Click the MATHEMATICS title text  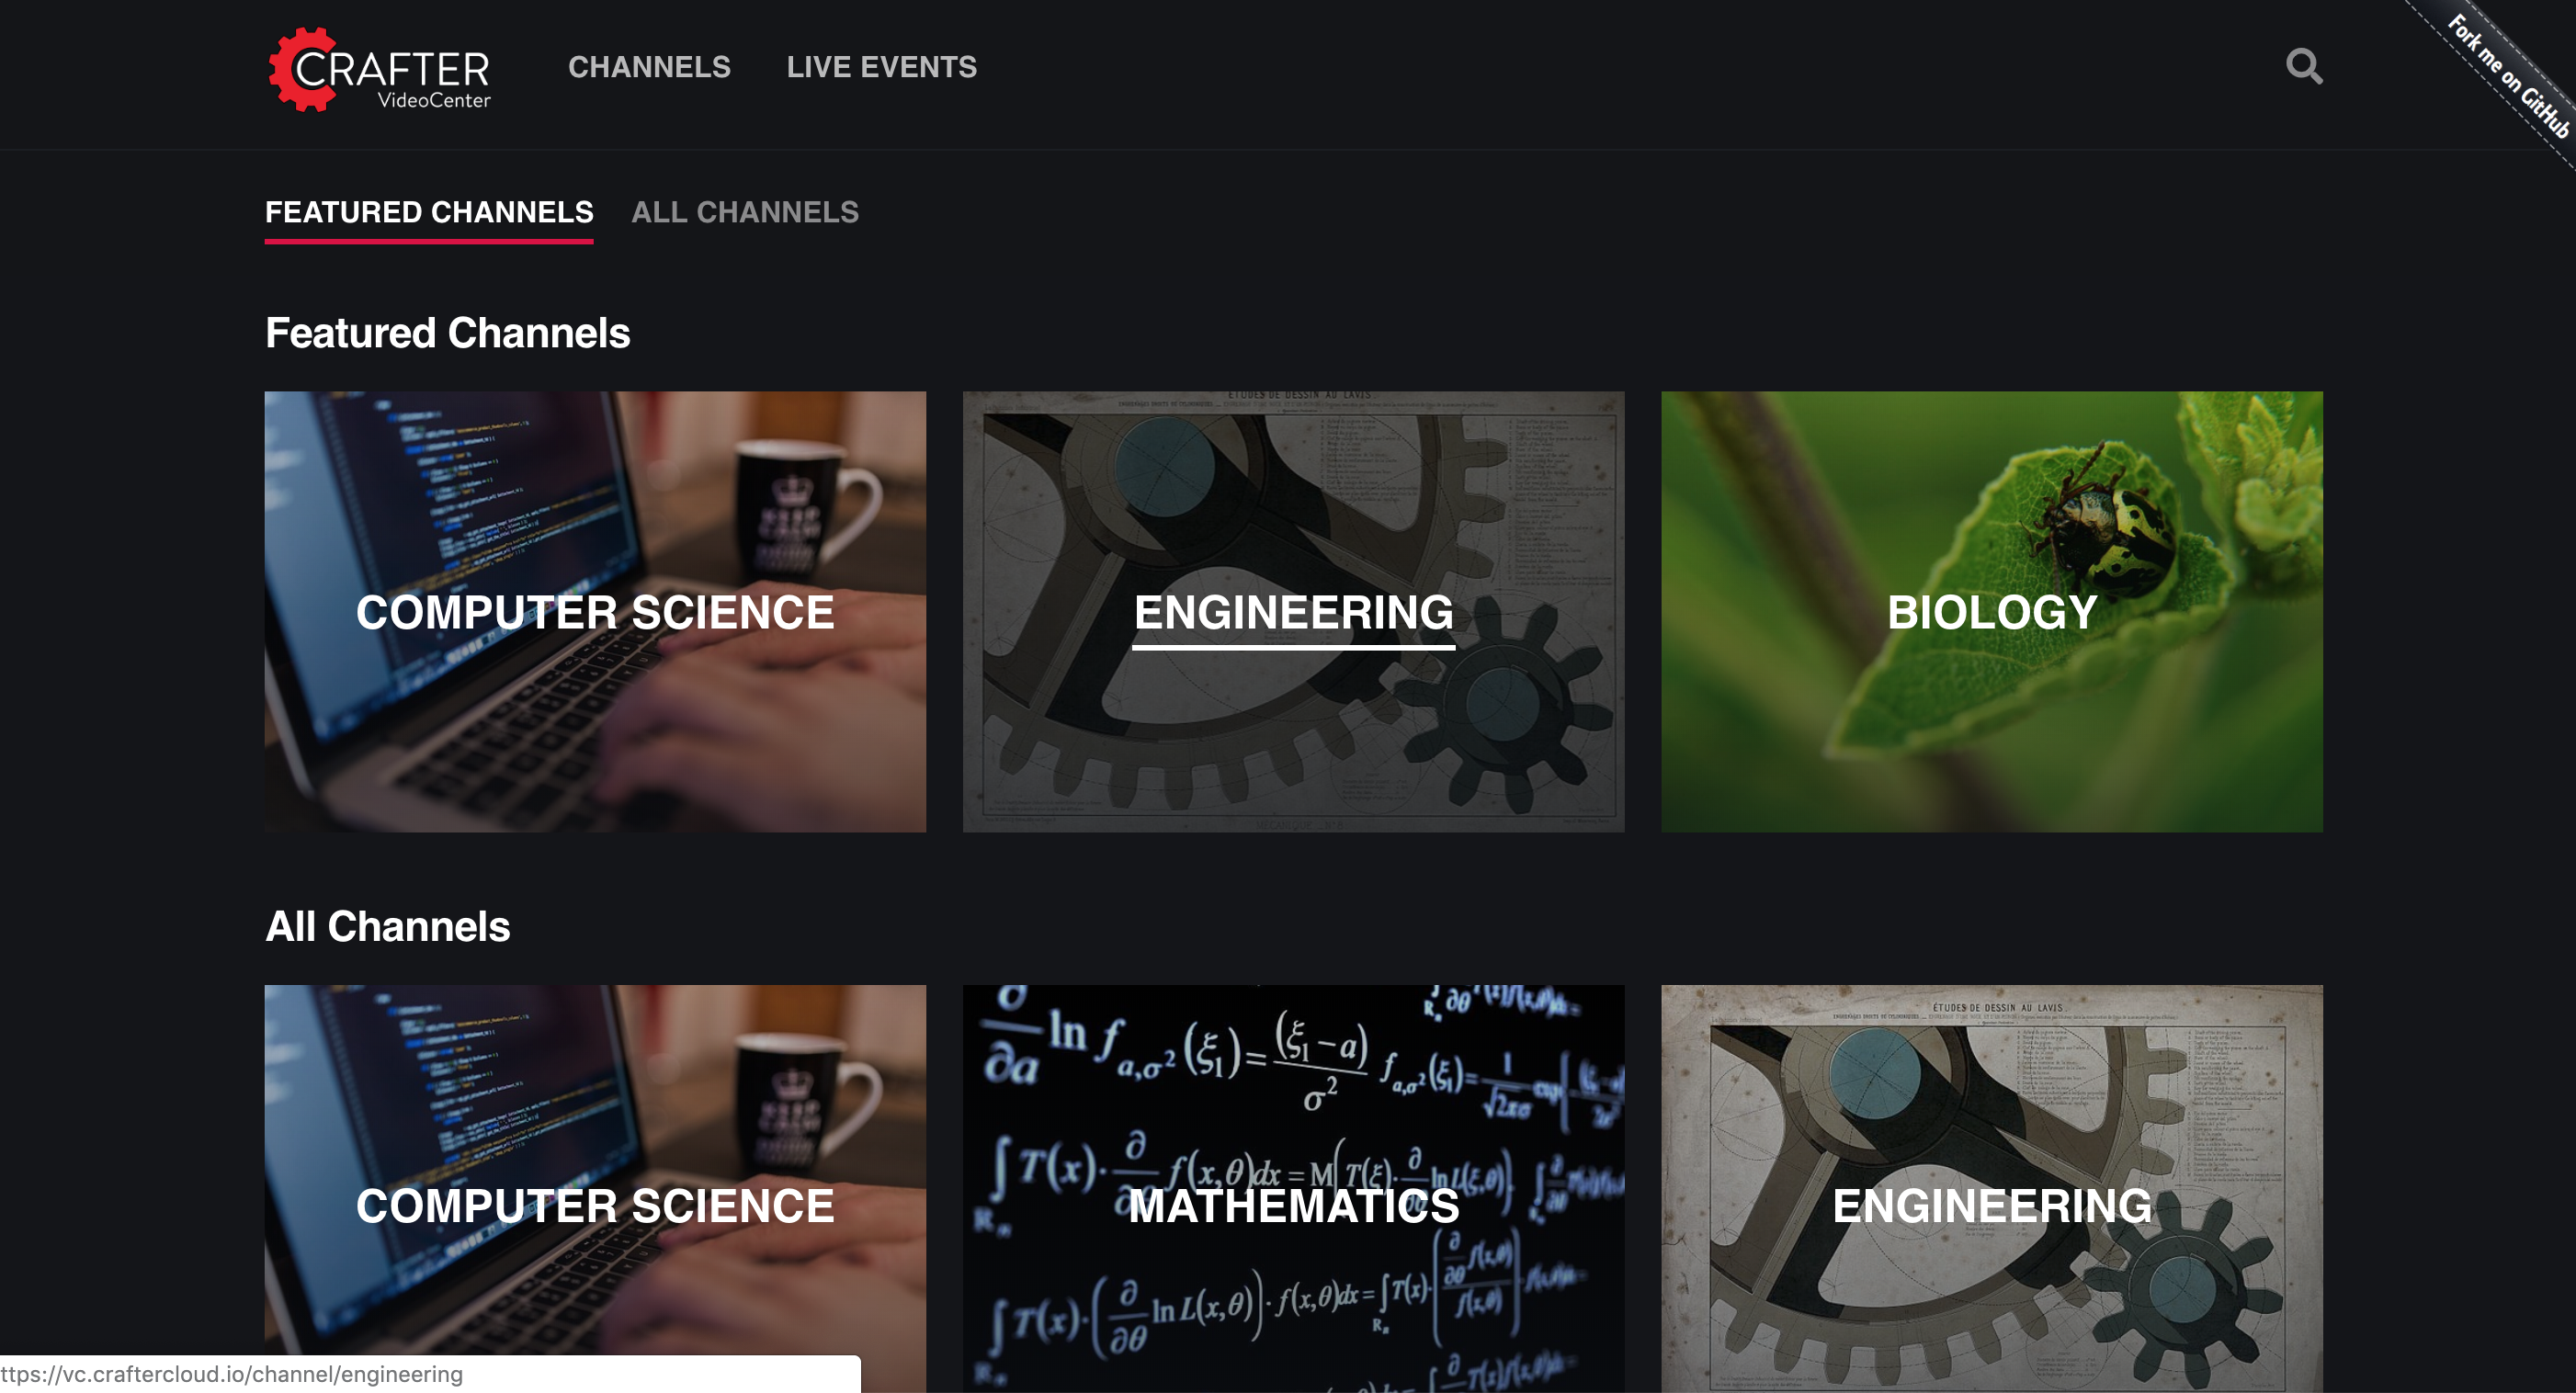(1293, 1206)
